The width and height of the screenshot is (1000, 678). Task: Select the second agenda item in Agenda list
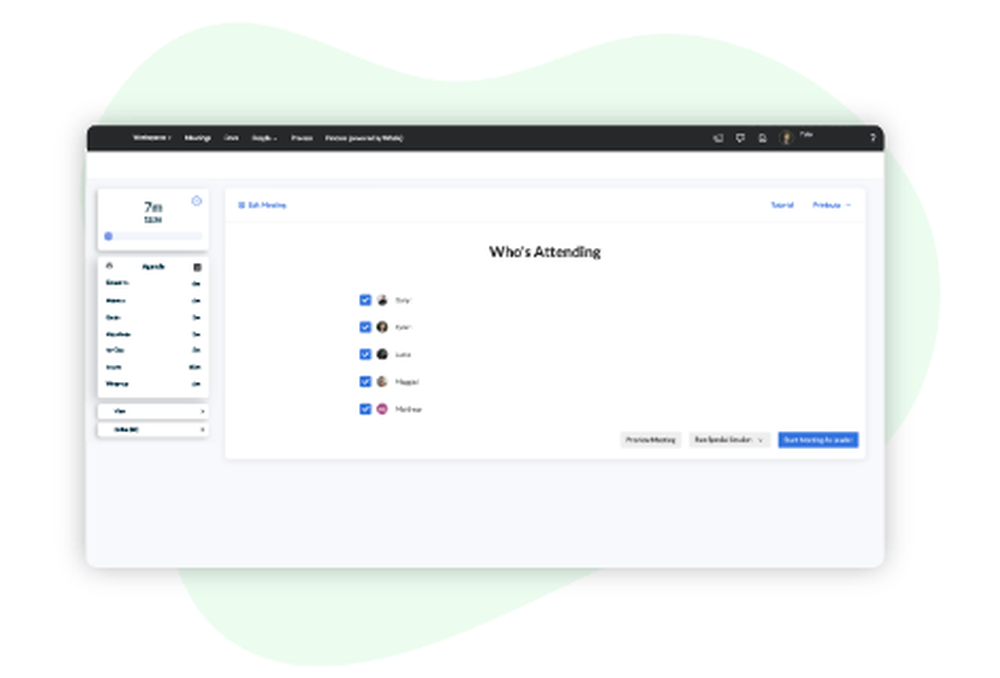click(x=153, y=300)
